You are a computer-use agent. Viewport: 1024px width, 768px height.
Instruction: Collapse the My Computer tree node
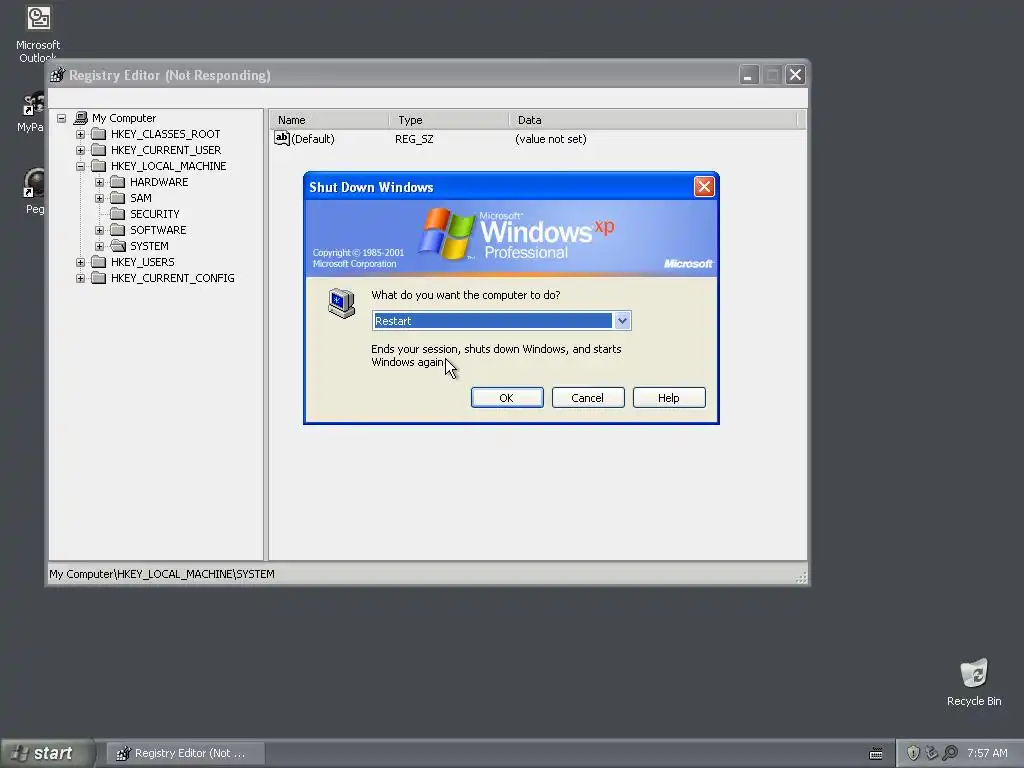tap(61, 118)
